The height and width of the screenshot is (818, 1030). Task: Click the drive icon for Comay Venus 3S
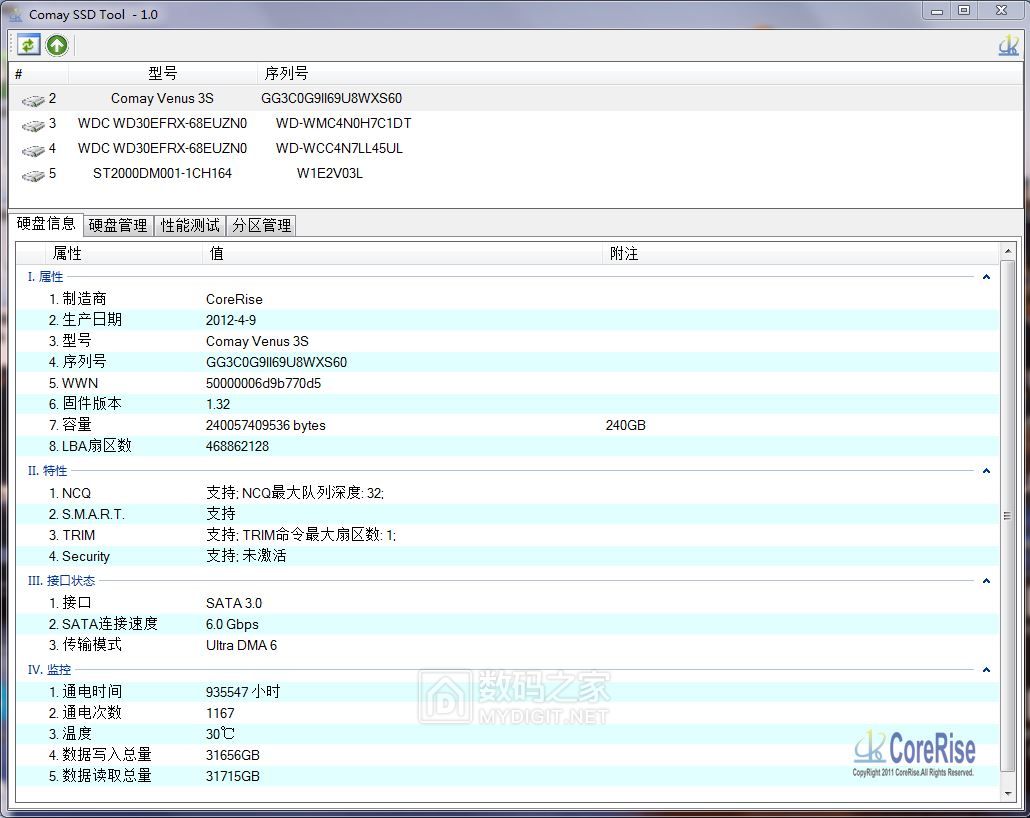(x=33, y=100)
